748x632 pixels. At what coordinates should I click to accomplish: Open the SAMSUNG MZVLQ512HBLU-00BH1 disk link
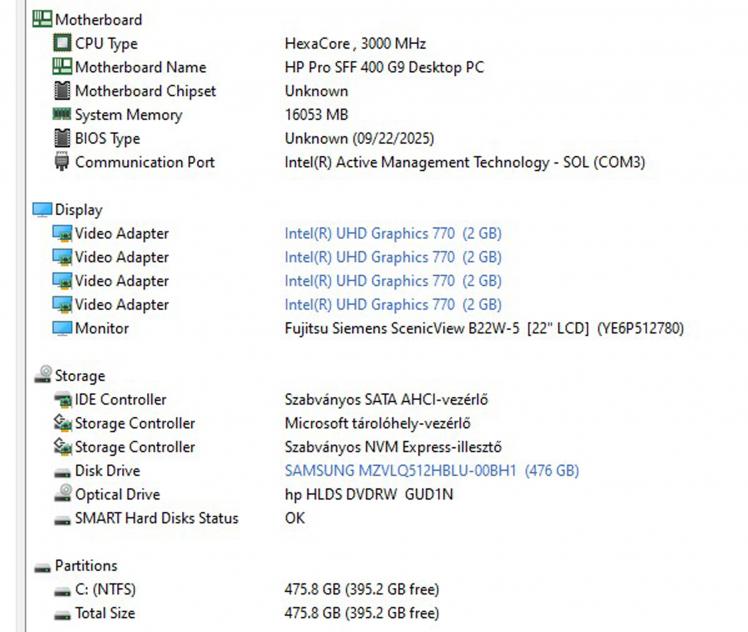tap(431, 471)
